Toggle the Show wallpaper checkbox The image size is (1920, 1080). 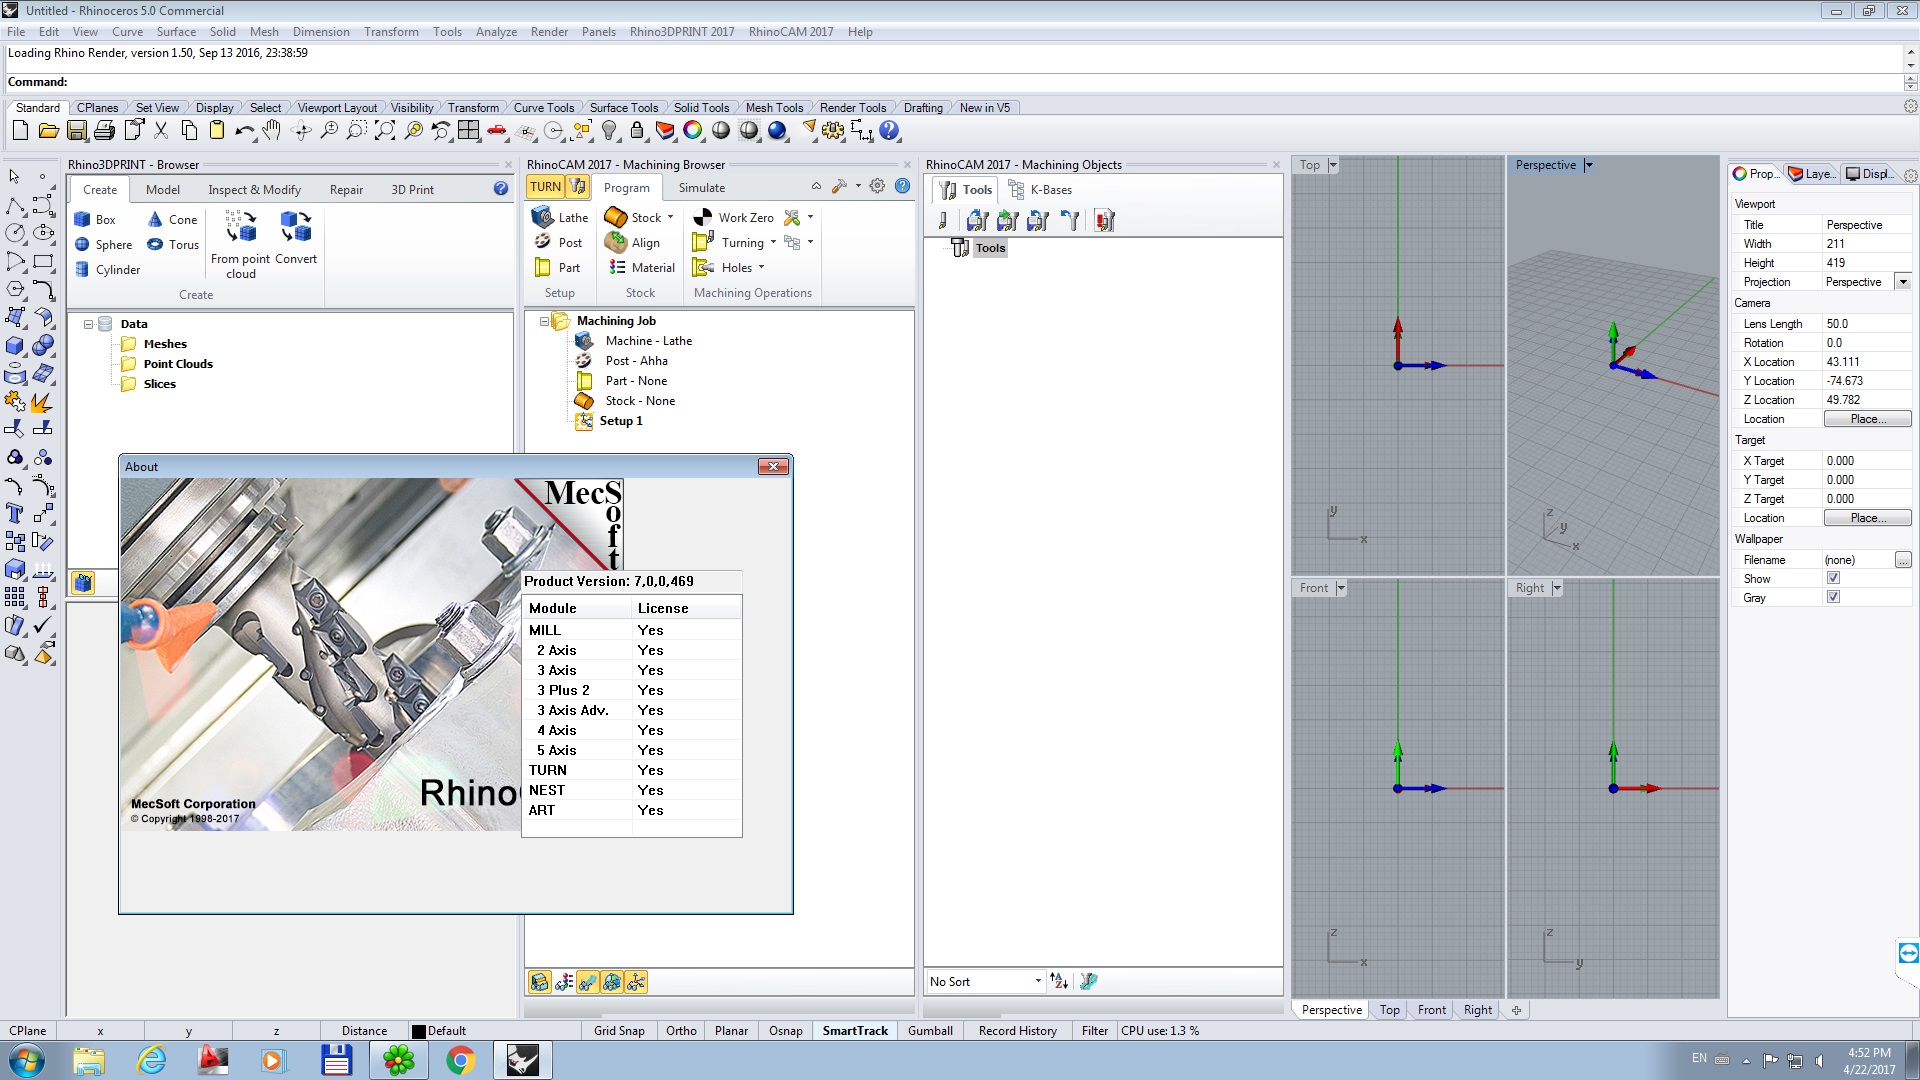pos(1833,578)
